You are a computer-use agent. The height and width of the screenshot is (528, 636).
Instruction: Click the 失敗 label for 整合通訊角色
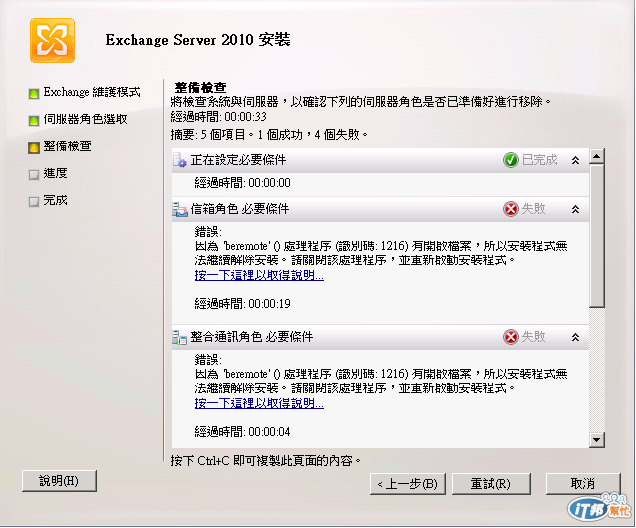coord(533,337)
